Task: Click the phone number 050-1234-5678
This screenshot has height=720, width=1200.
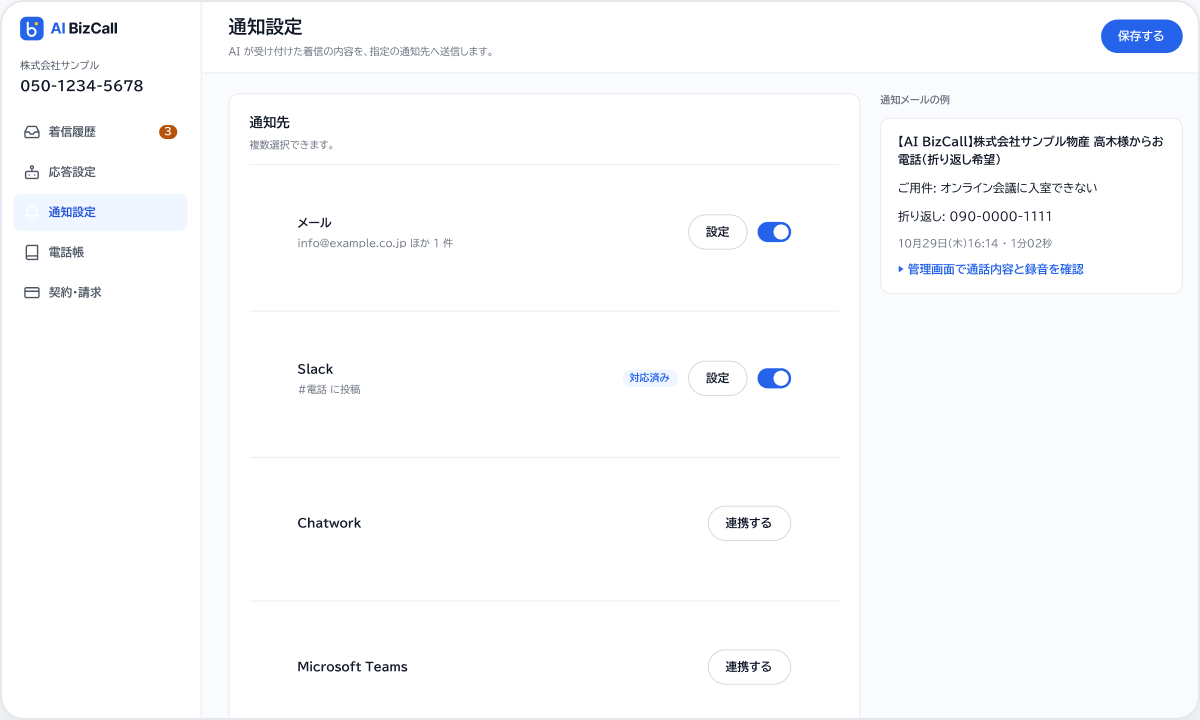Action: point(82,86)
